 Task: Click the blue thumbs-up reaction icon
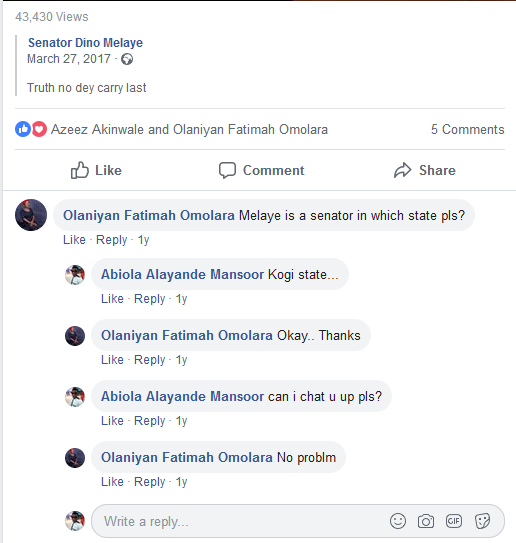pos(23,129)
